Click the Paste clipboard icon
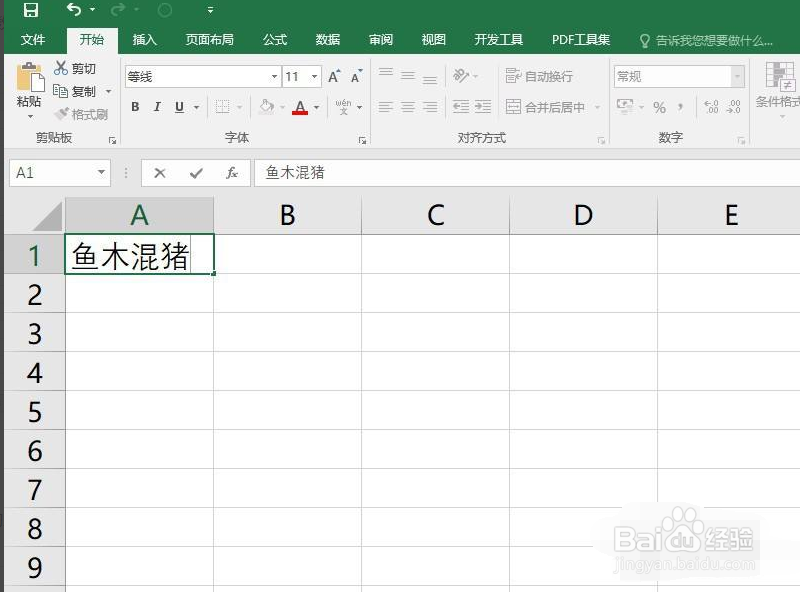The height and width of the screenshot is (592, 800). click(30, 78)
